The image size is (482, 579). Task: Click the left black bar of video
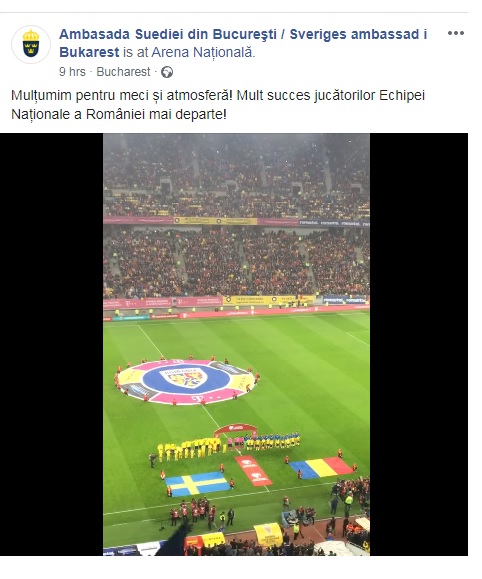(52, 344)
